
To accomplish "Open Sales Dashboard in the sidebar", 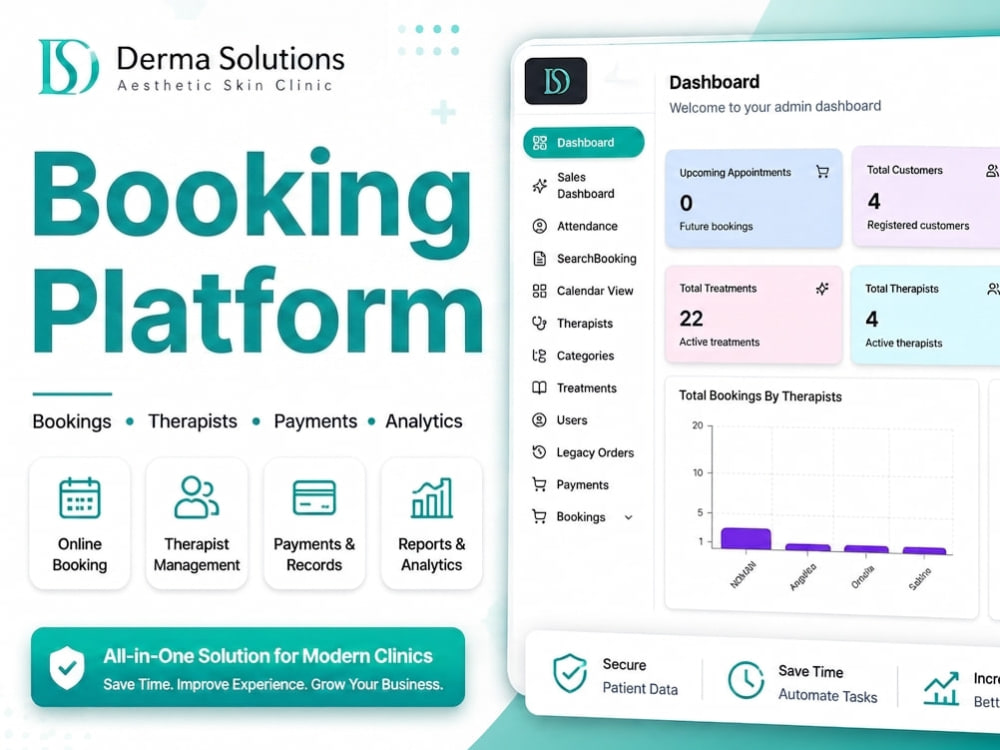I will click(x=584, y=186).
